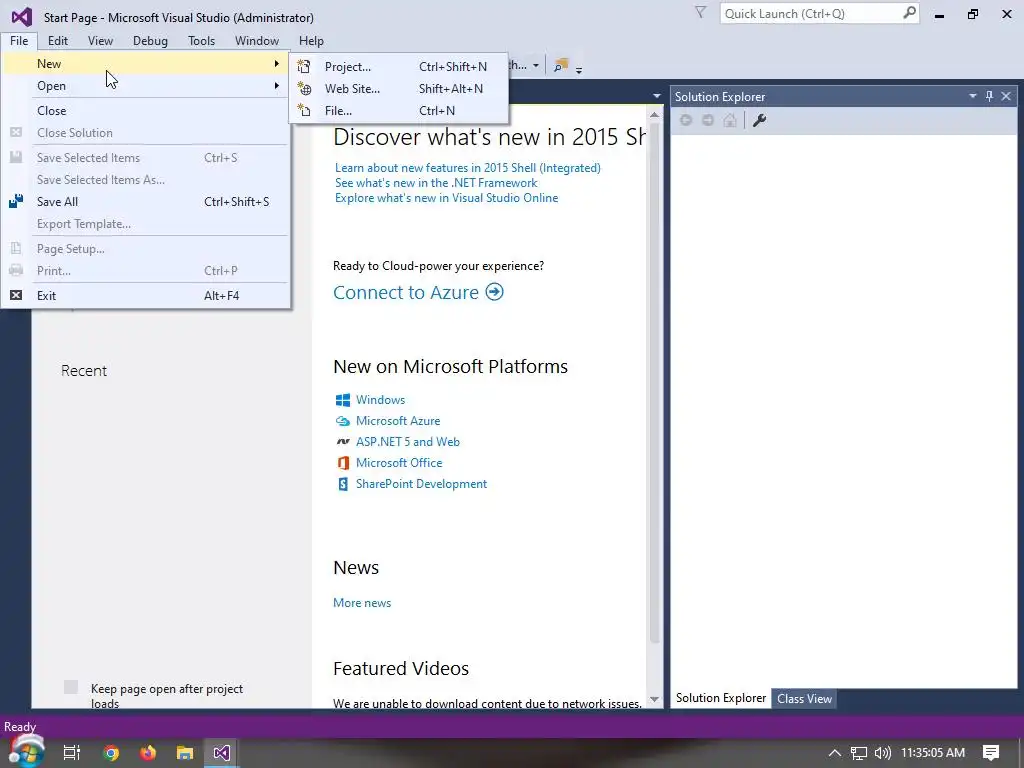Open Task View on the taskbar

tap(71, 753)
